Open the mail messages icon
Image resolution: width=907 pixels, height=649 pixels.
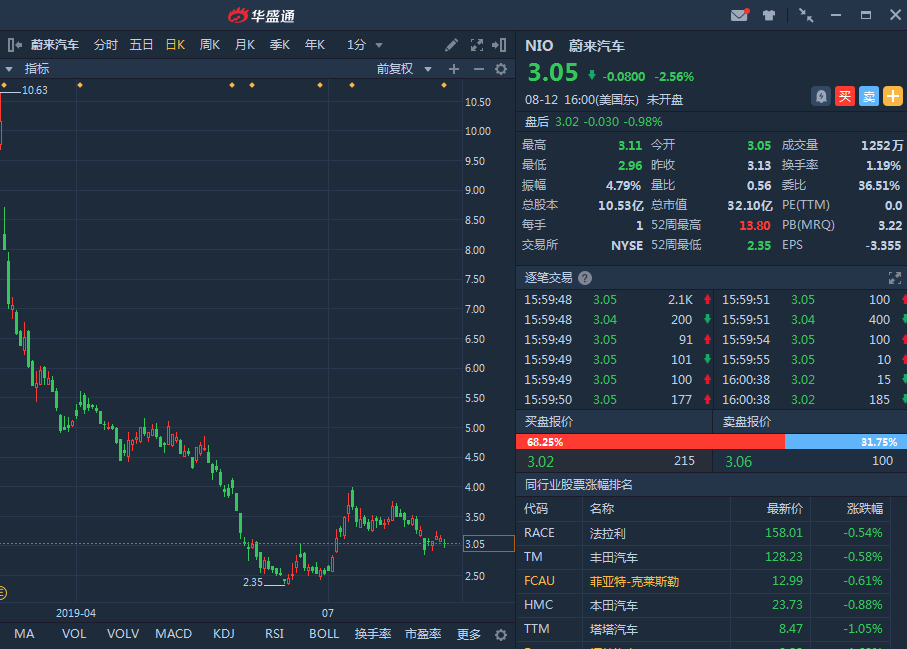coord(739,15)
